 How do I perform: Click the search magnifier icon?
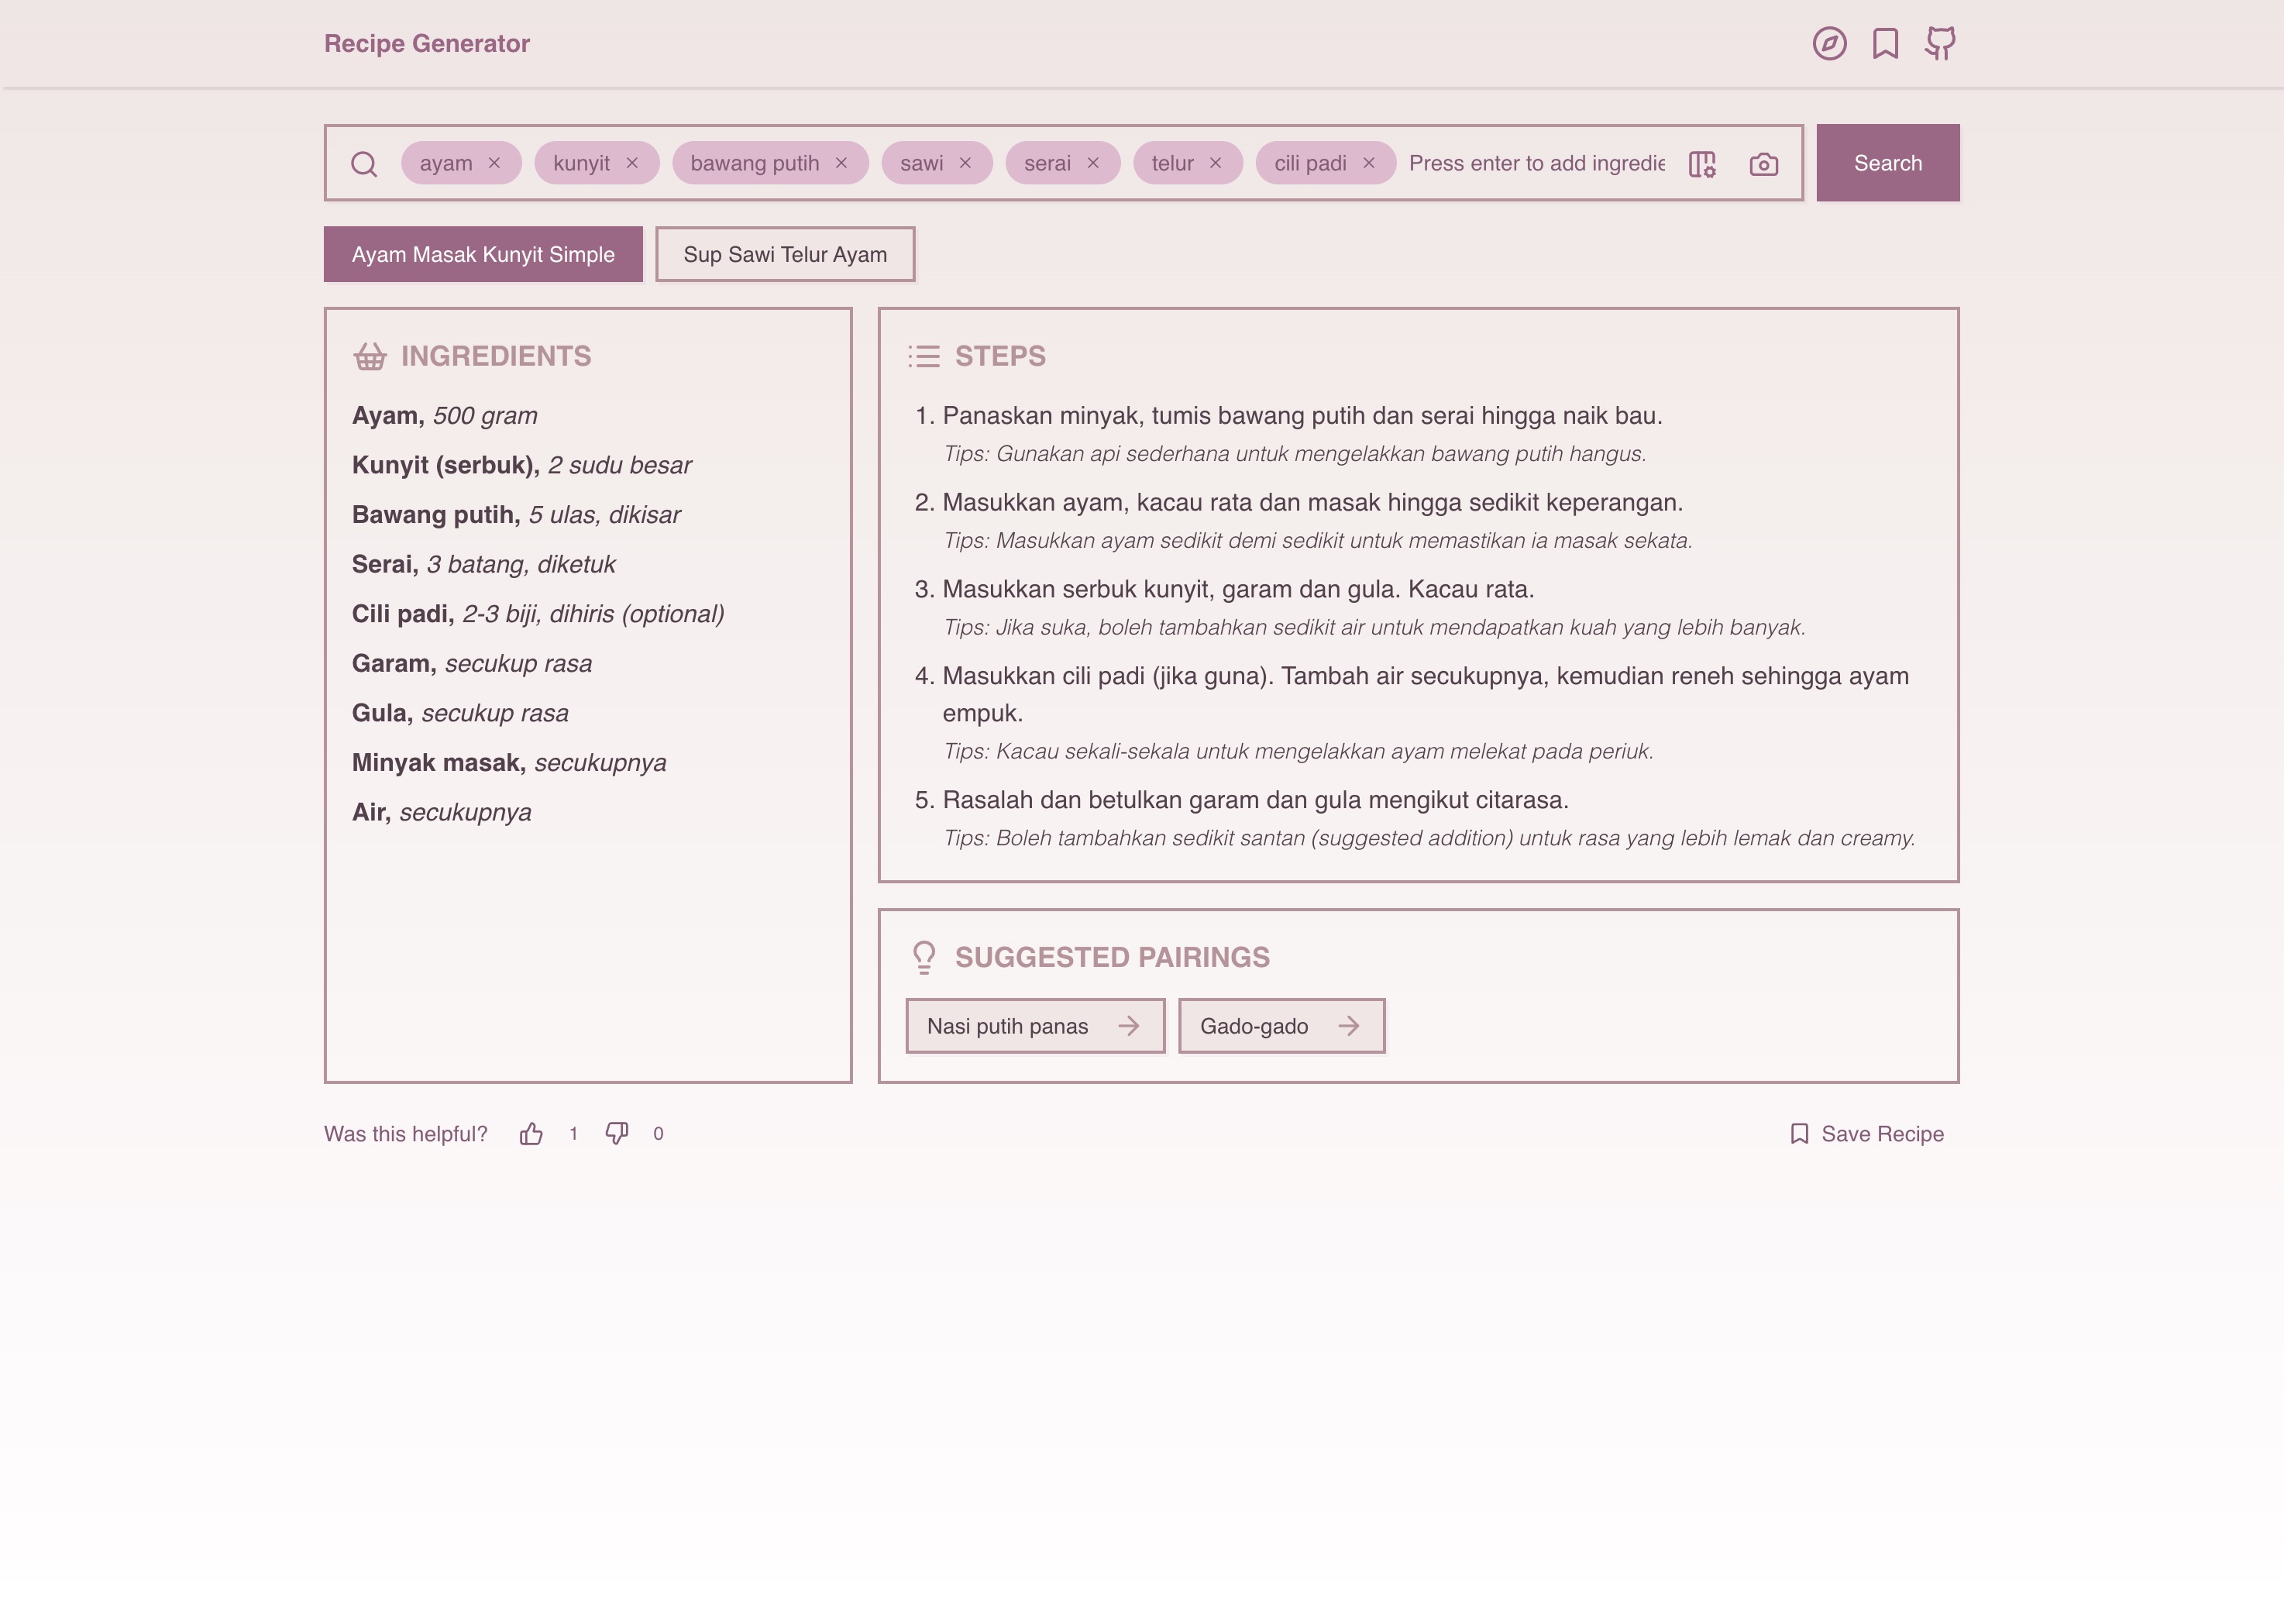[364, 164]
